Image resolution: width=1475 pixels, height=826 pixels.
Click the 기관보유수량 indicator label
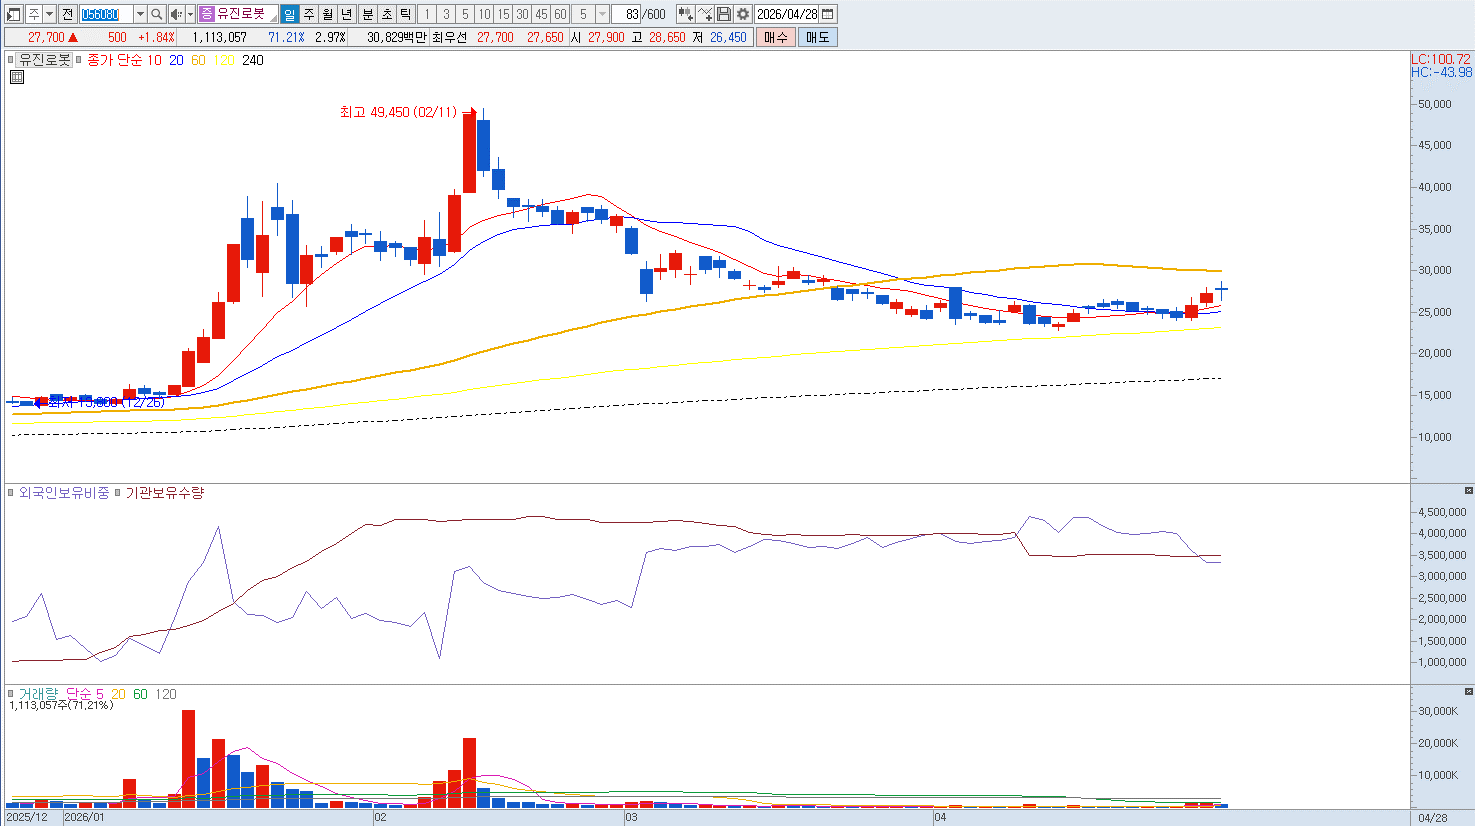click(164, 493)
